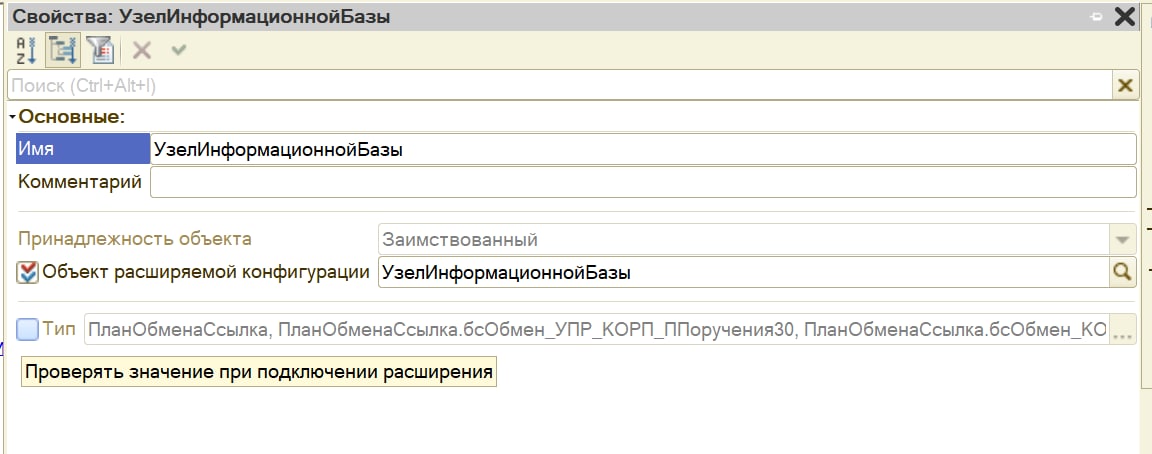Click the Объект расширяемой конфигурации value field
The image size is (1152, 454).
(742, 272)
